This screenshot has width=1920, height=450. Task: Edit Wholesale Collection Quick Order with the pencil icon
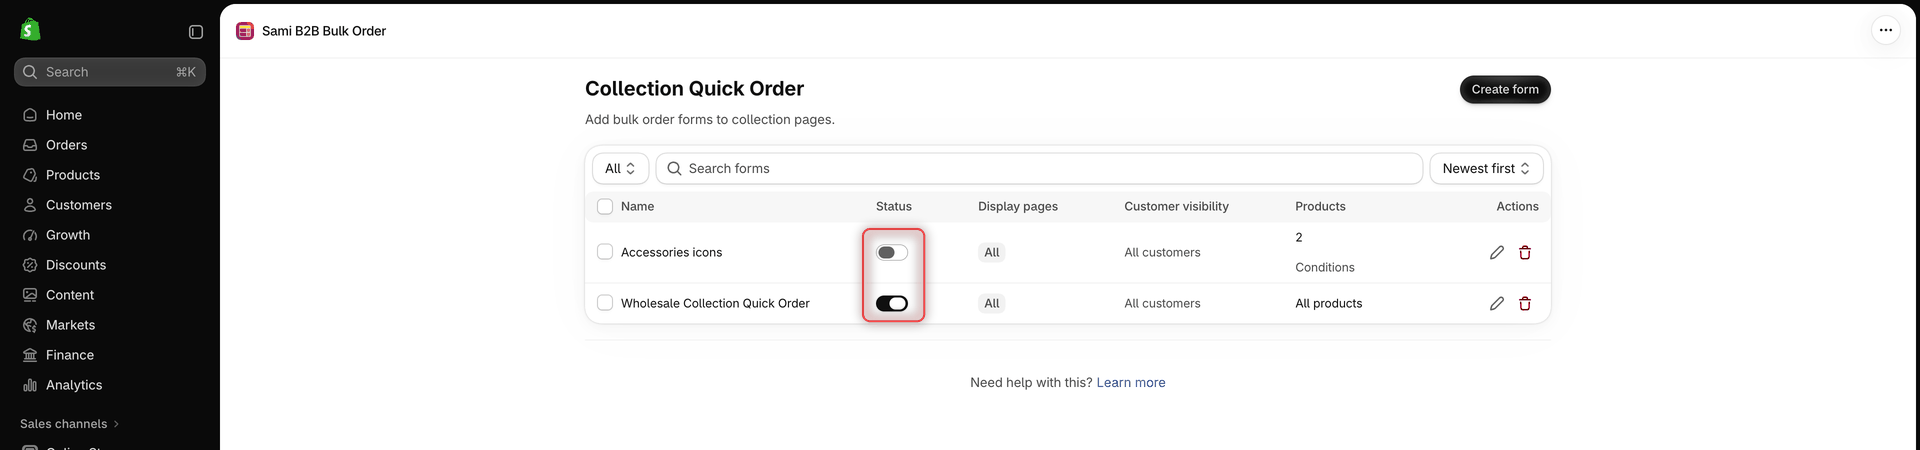click(x=1497, y=303)
